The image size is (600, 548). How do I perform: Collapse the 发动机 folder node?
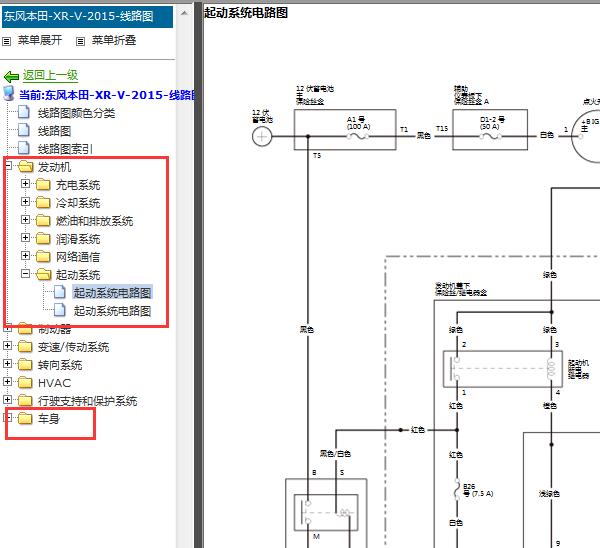8,166
